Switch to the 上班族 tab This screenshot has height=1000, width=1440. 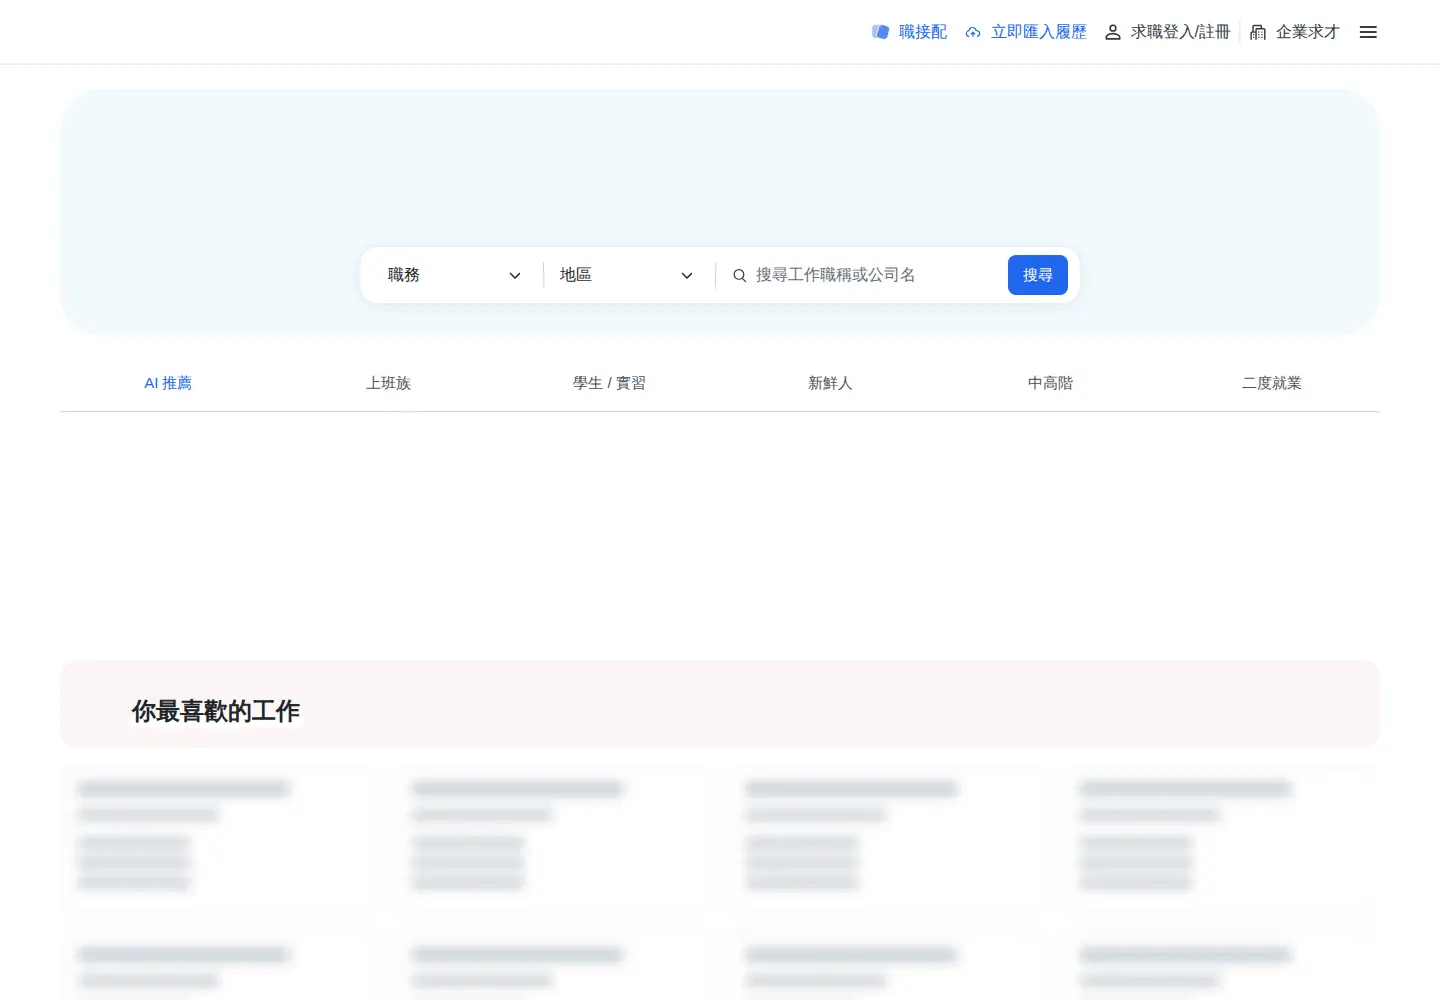(388, 383)
